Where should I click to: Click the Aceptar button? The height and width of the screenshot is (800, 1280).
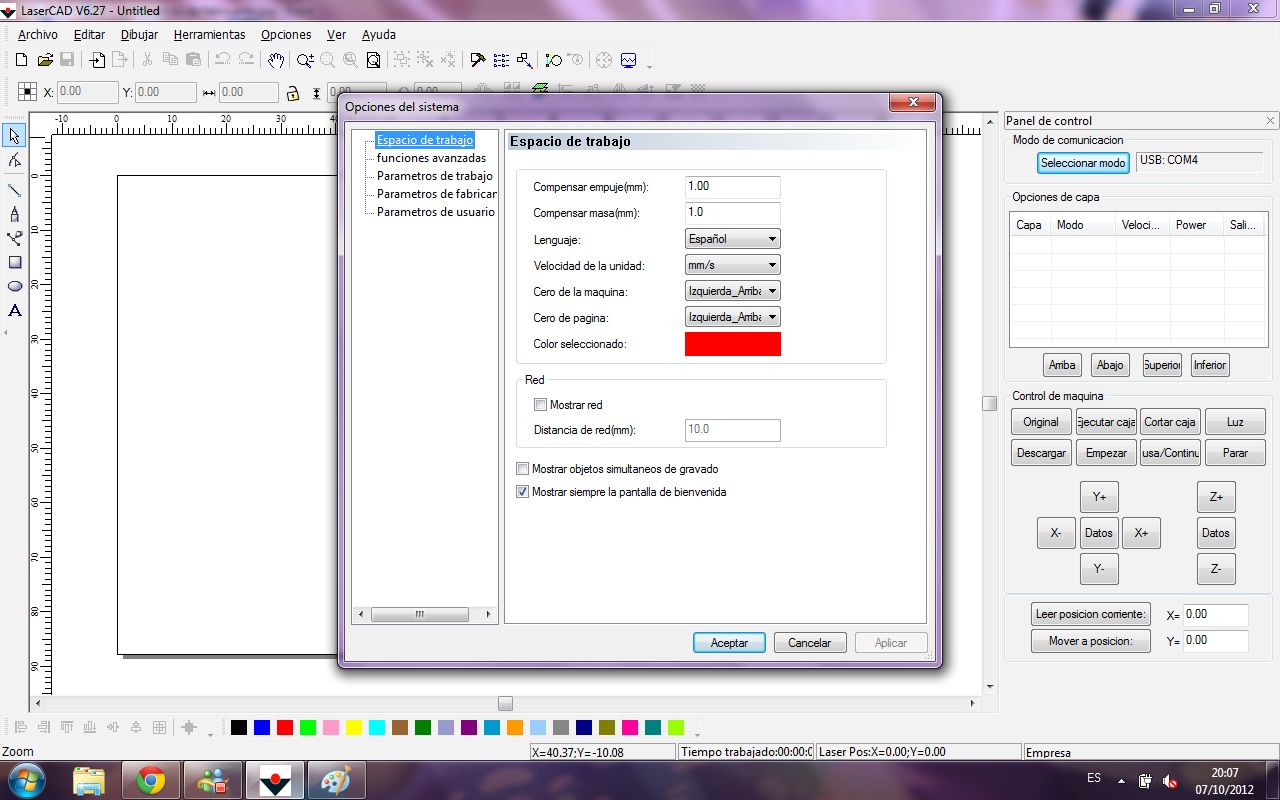tap(729, 643)
